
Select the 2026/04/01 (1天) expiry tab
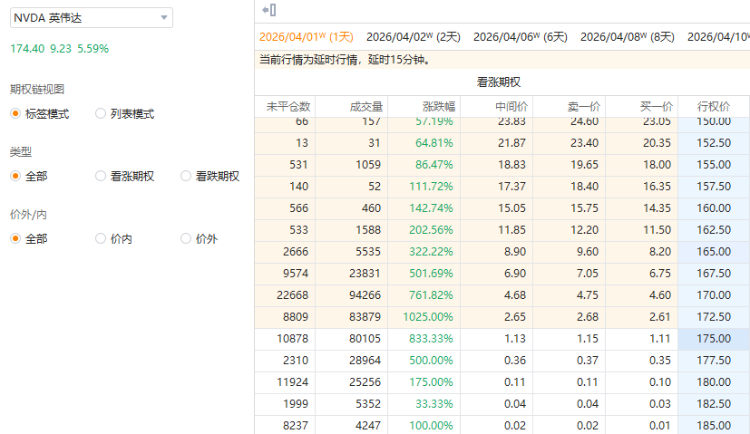tap(306, 37)
